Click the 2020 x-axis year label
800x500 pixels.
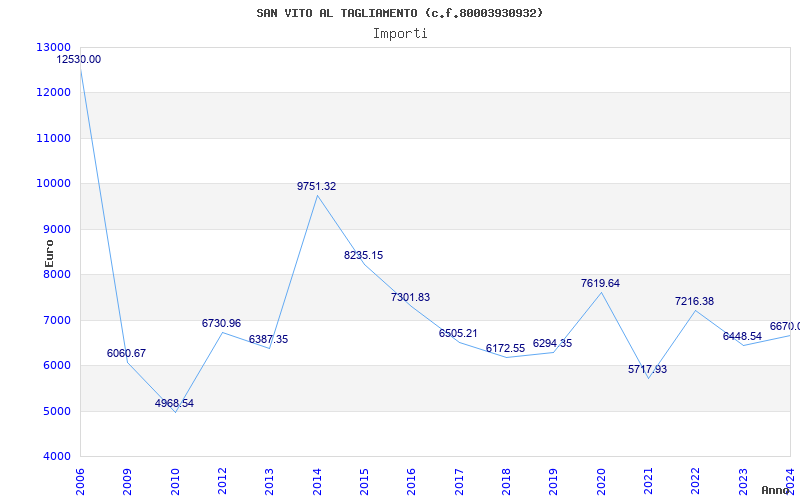click(x=601, y=482)
